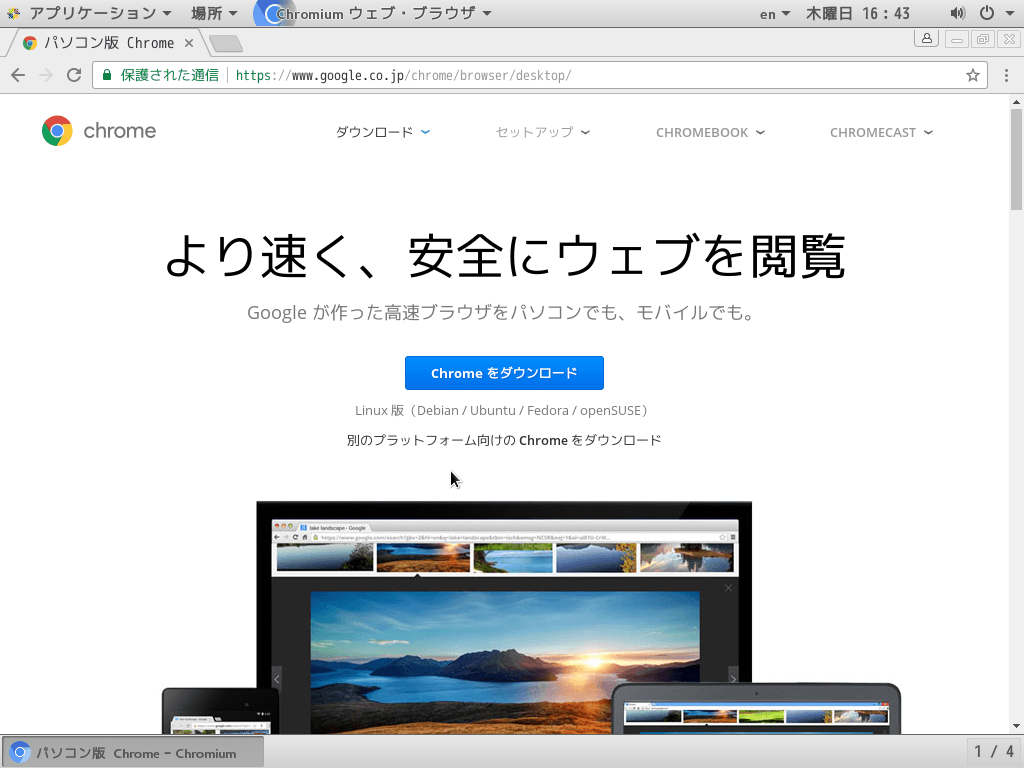Click the 保護された通信 padlock icon
Viewport: 1024px width, 768px height.
point(105,75)
